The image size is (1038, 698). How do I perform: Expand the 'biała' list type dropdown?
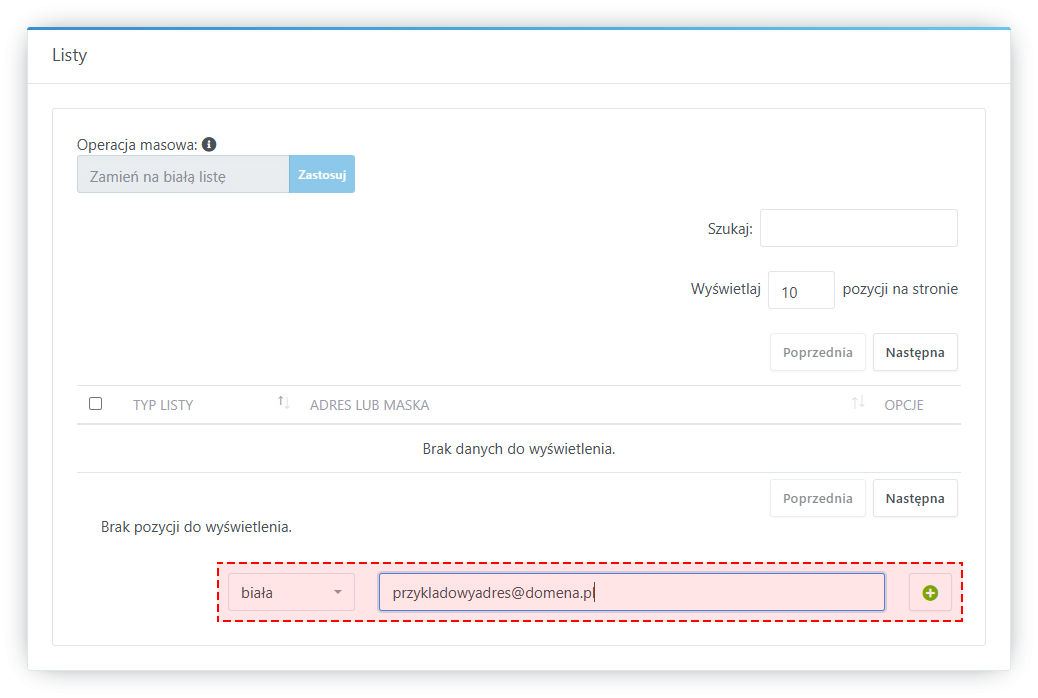pos(291,592)
